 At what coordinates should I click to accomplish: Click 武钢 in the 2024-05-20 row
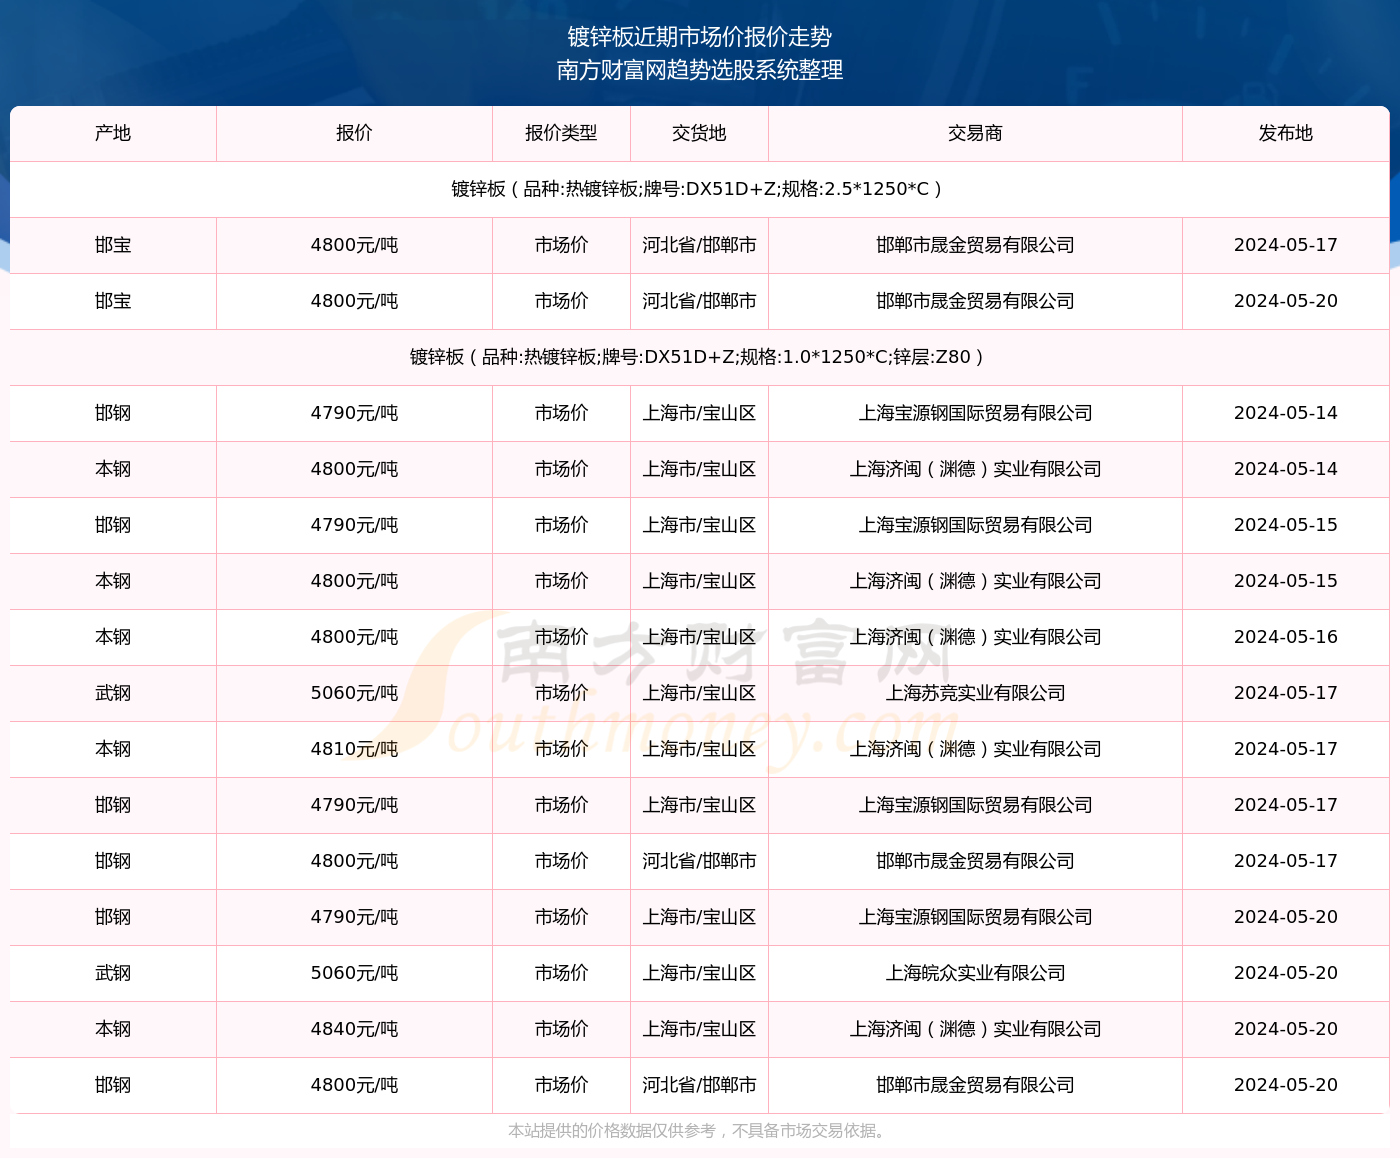point(113,973)
